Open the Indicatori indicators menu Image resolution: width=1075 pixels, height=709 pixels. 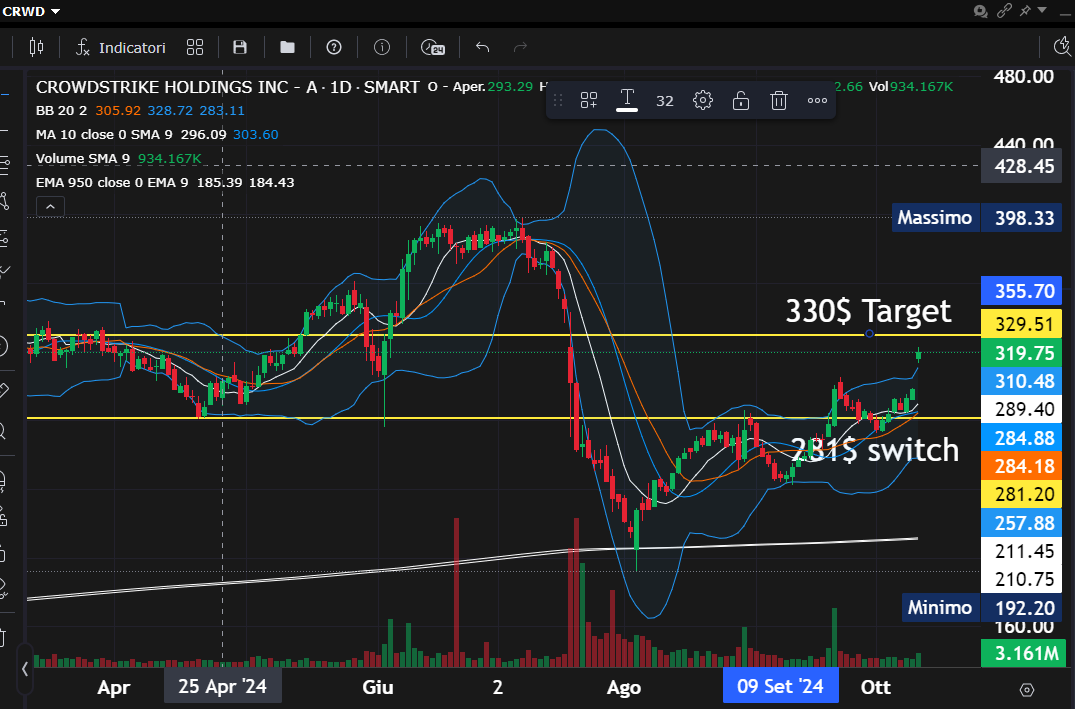point(120,47)
